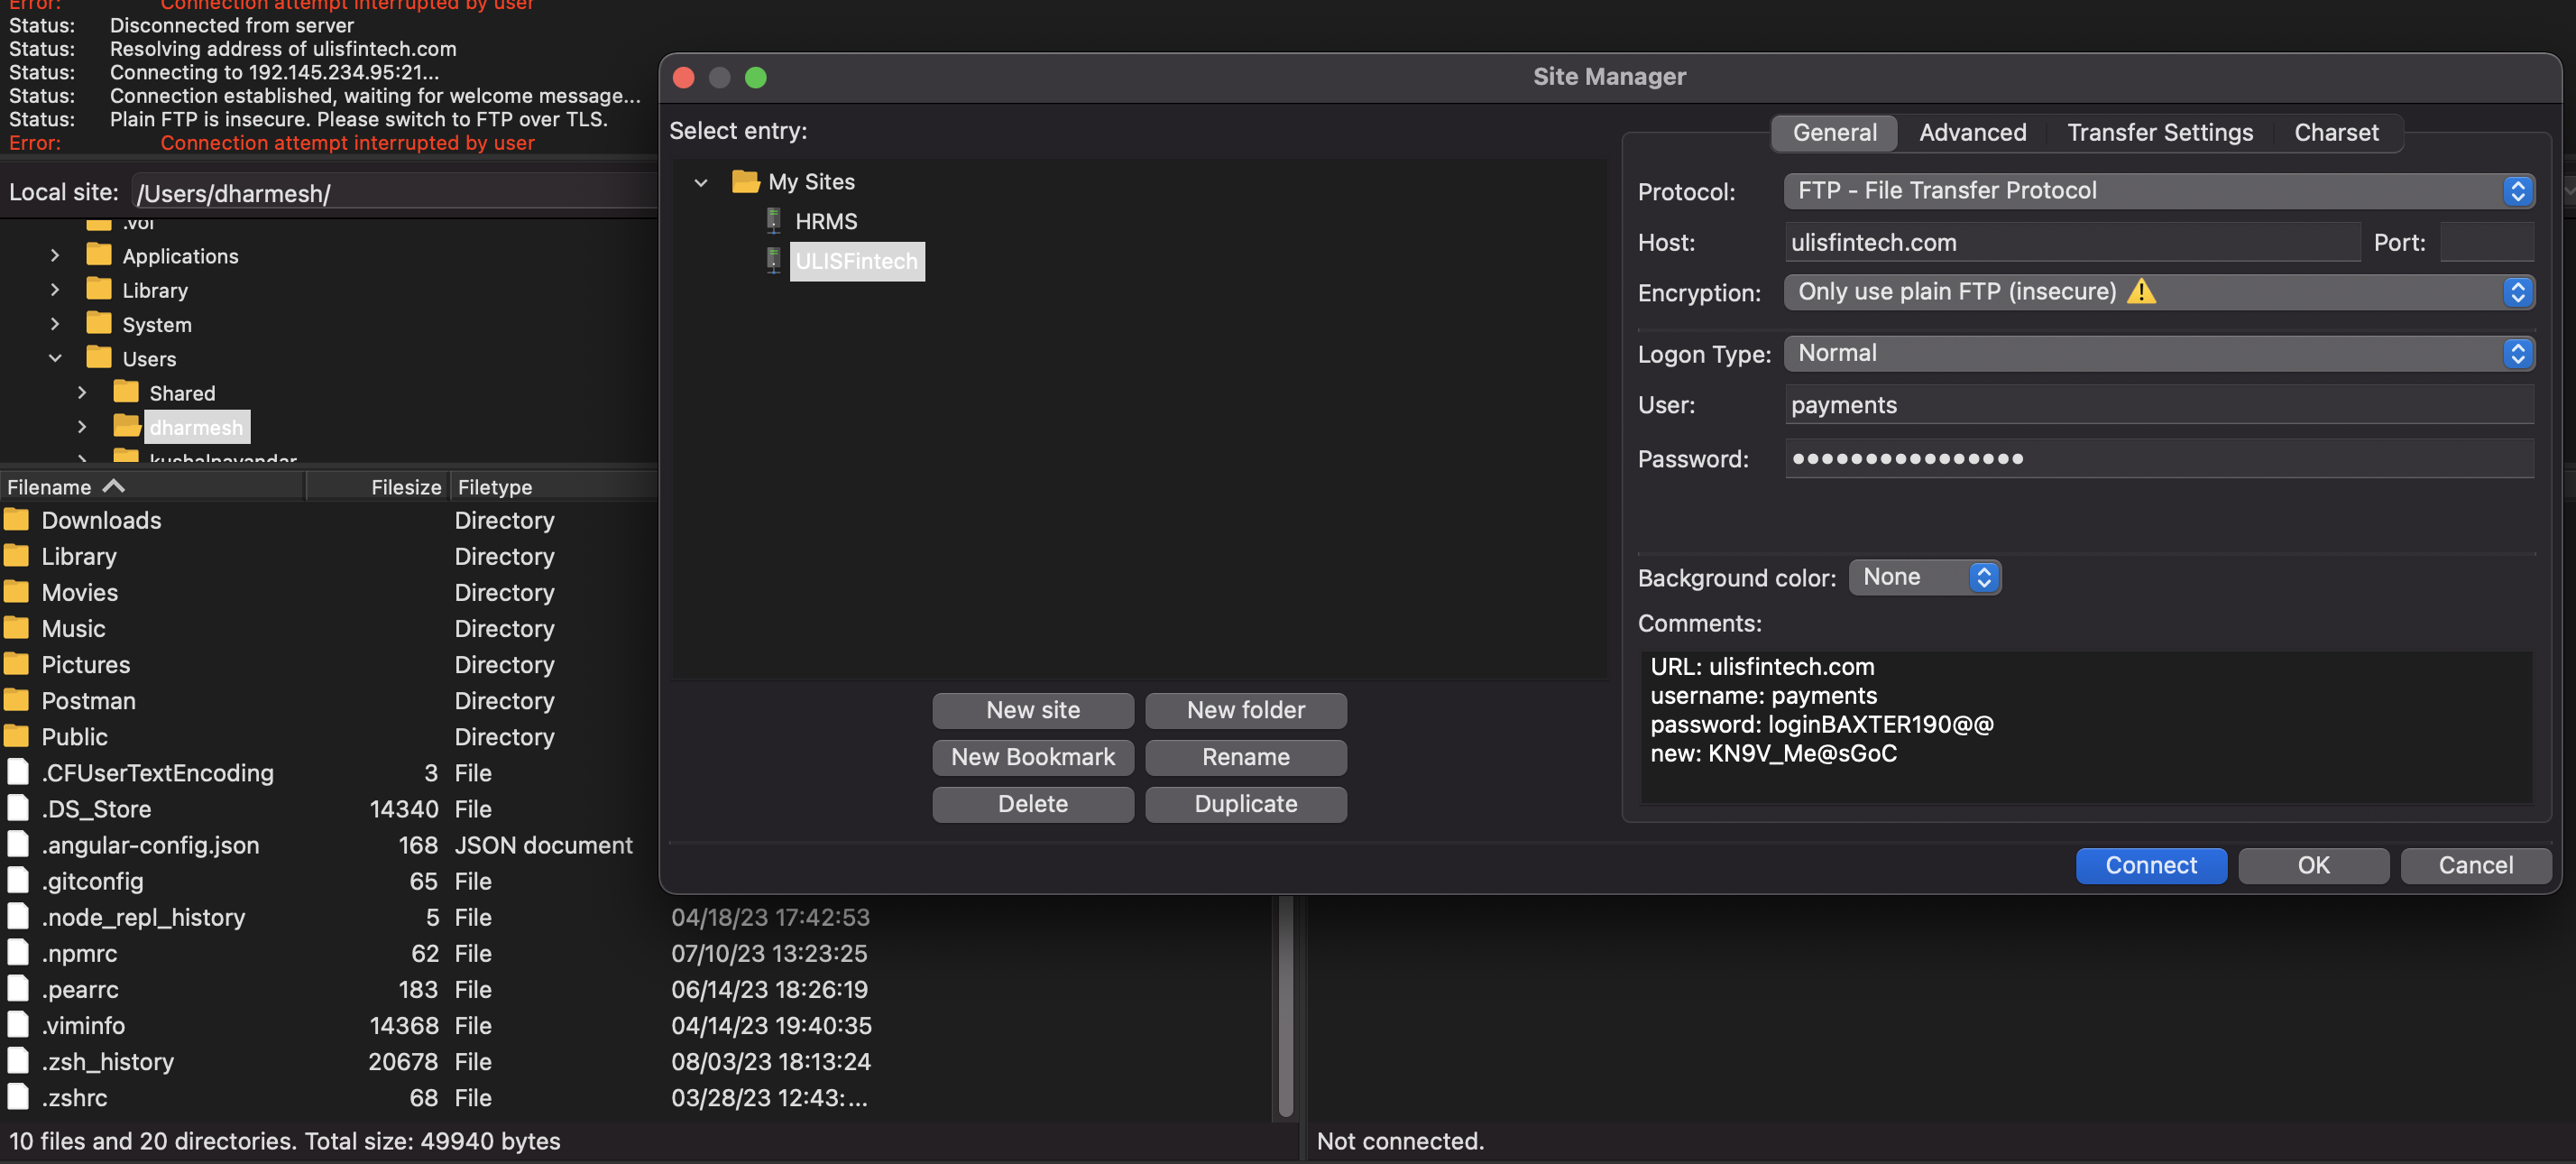Click the Rename button
The image size is (2576, 1164).
click(1245, 757)
